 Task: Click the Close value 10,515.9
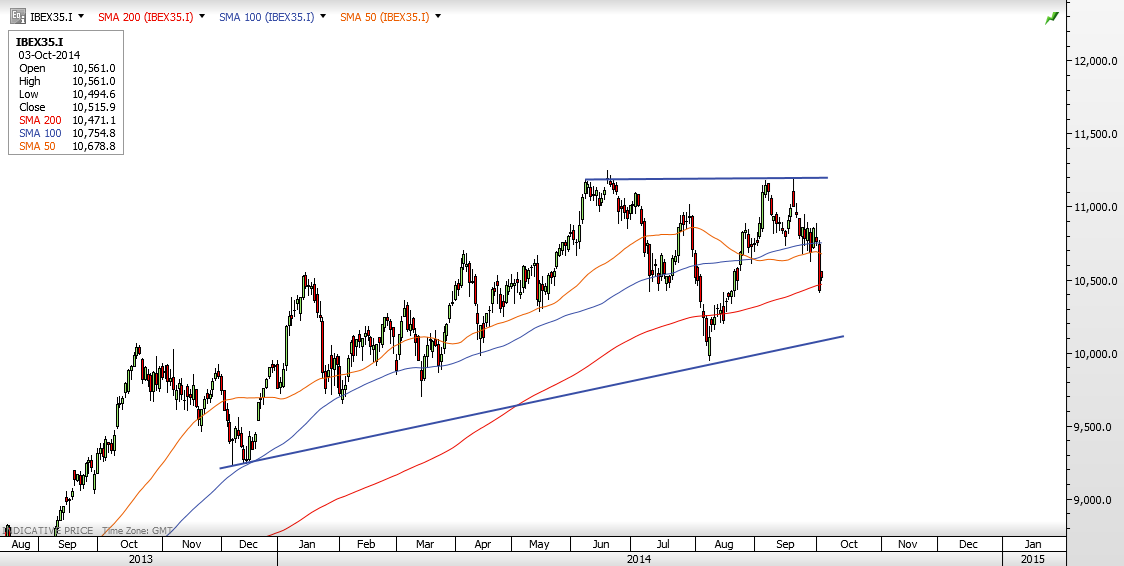(94, 107)
